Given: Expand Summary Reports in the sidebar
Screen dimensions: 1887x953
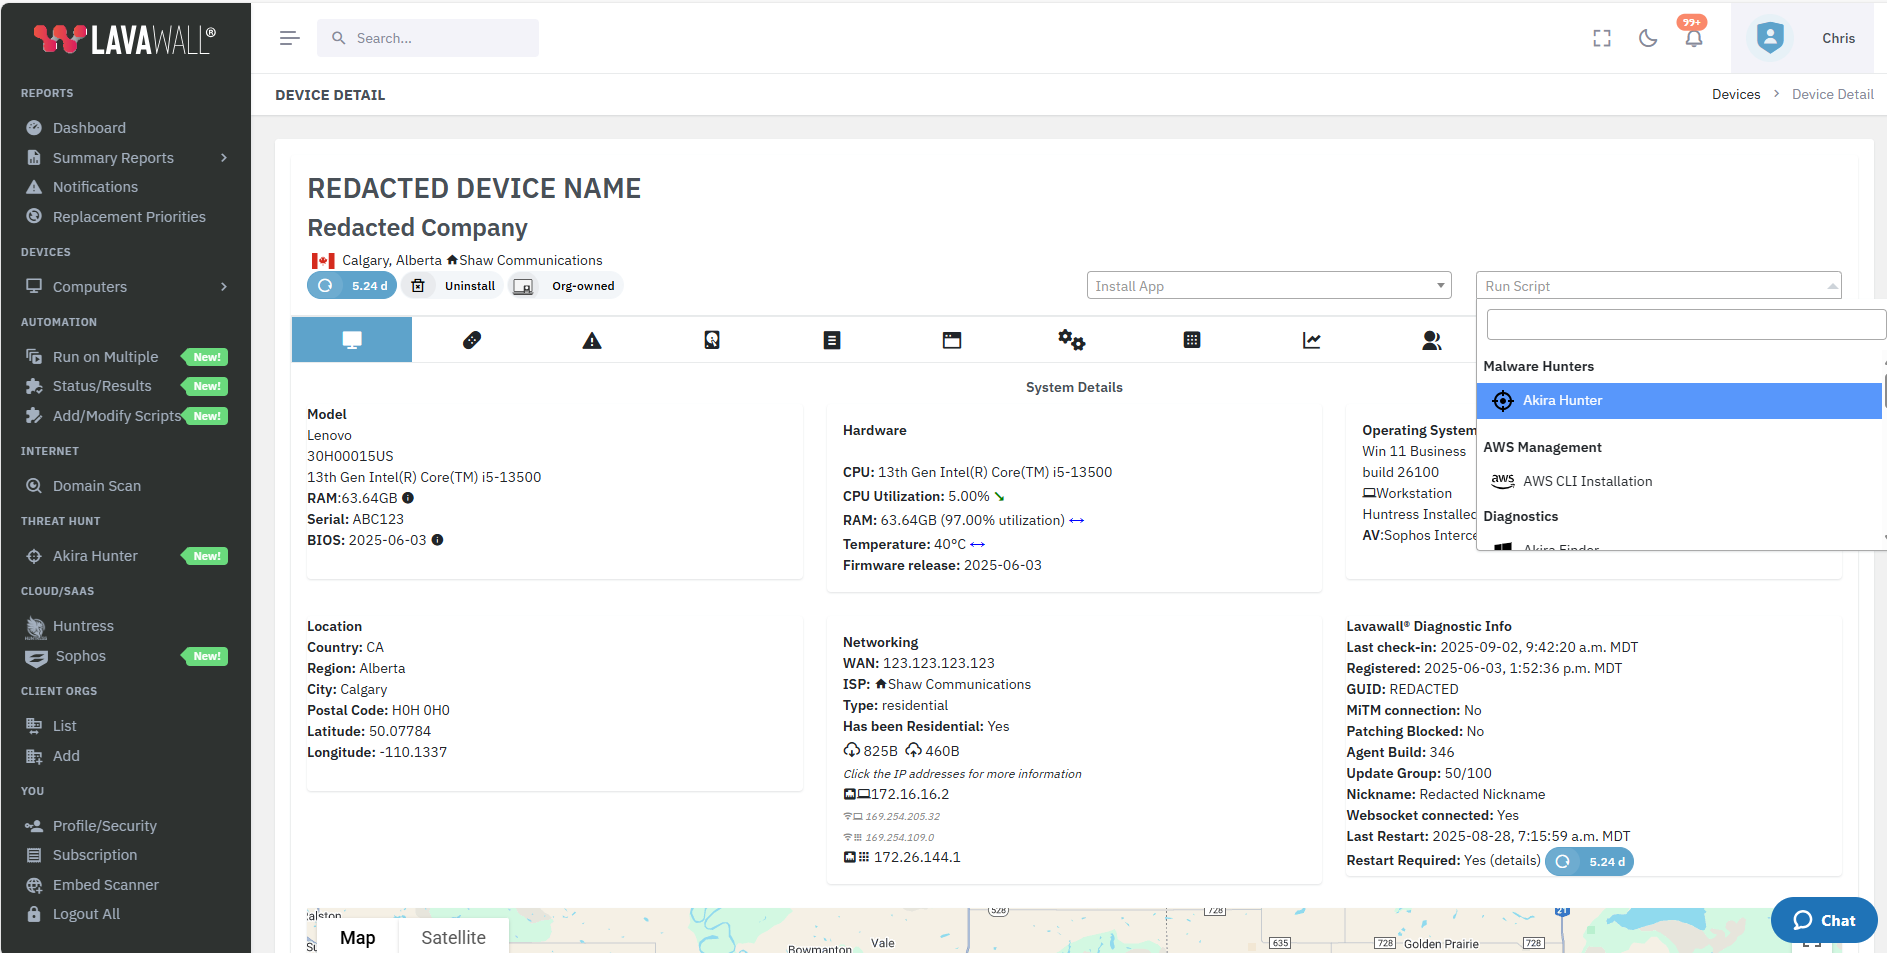Looking at the screenshot, I should [x=112, y=157].
